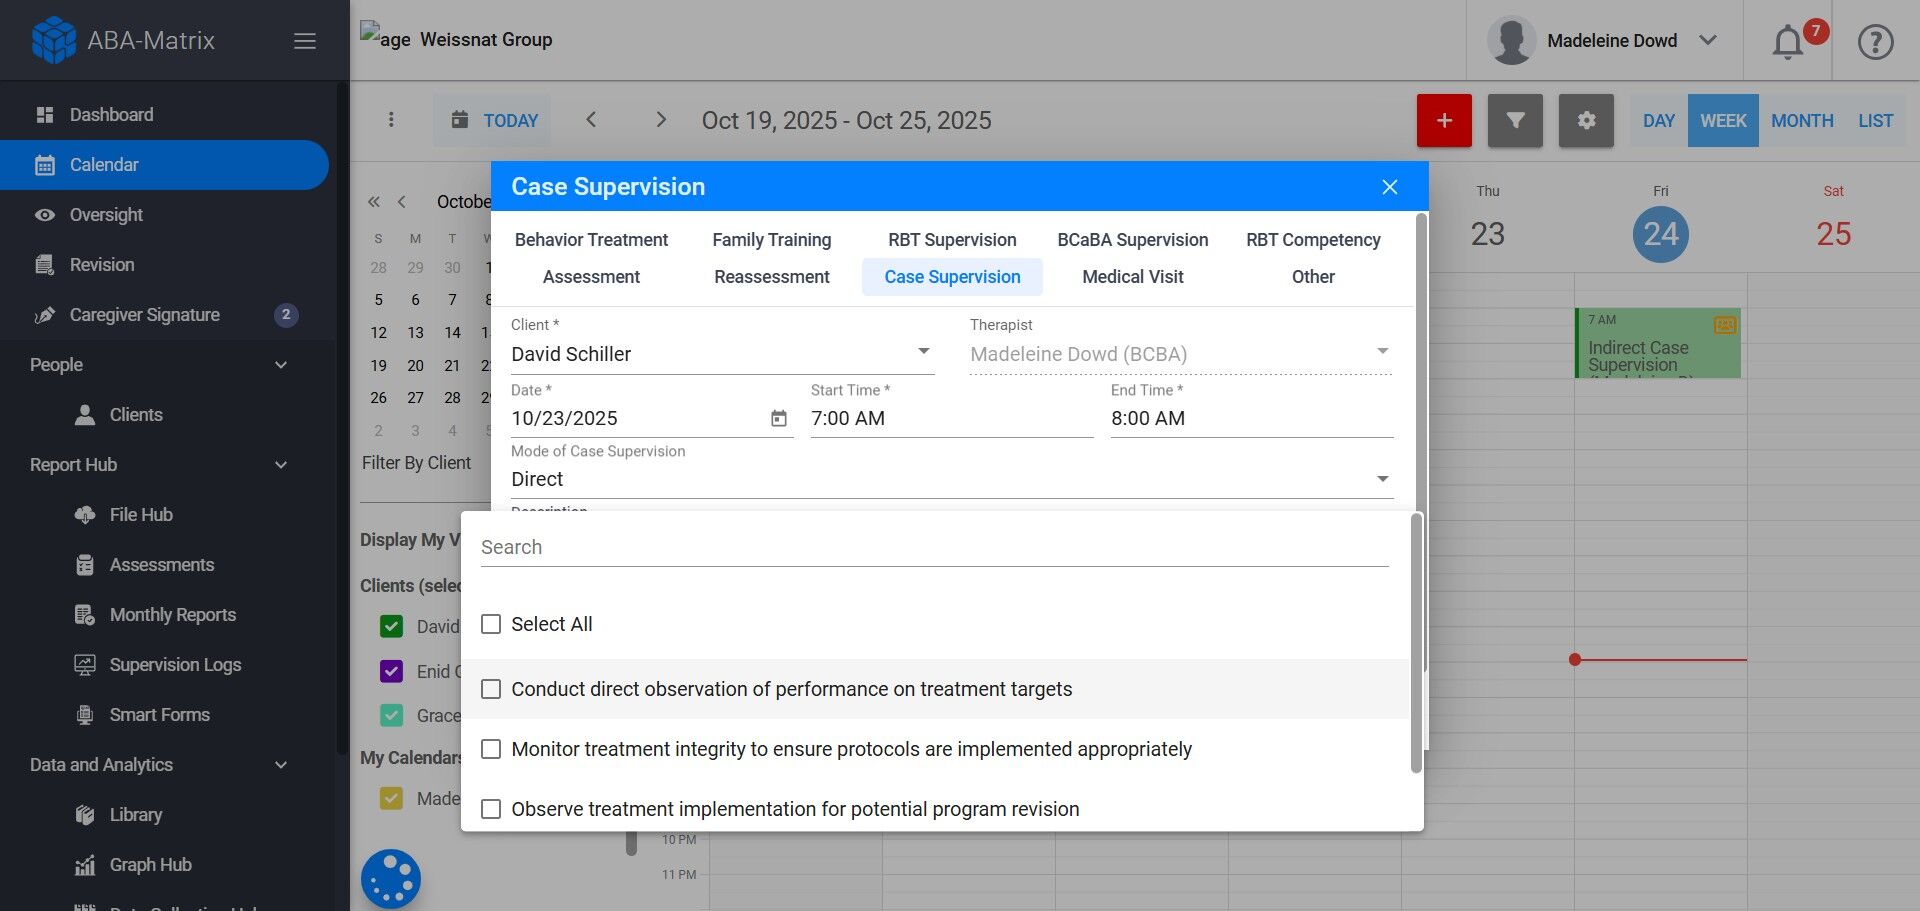Expand the Client dropdown for David Schiller
This screenshot has height=911, width=1920.
923,352
